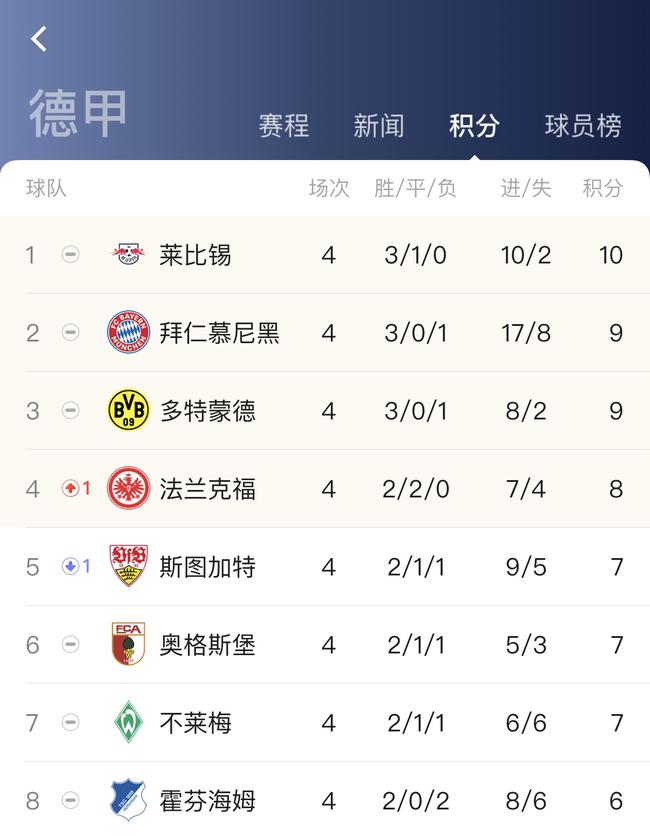This screenshot has height=836, width=650.
Task: Tap Frankfurt red up-rank indicator
Action: (x=76, y=488)
